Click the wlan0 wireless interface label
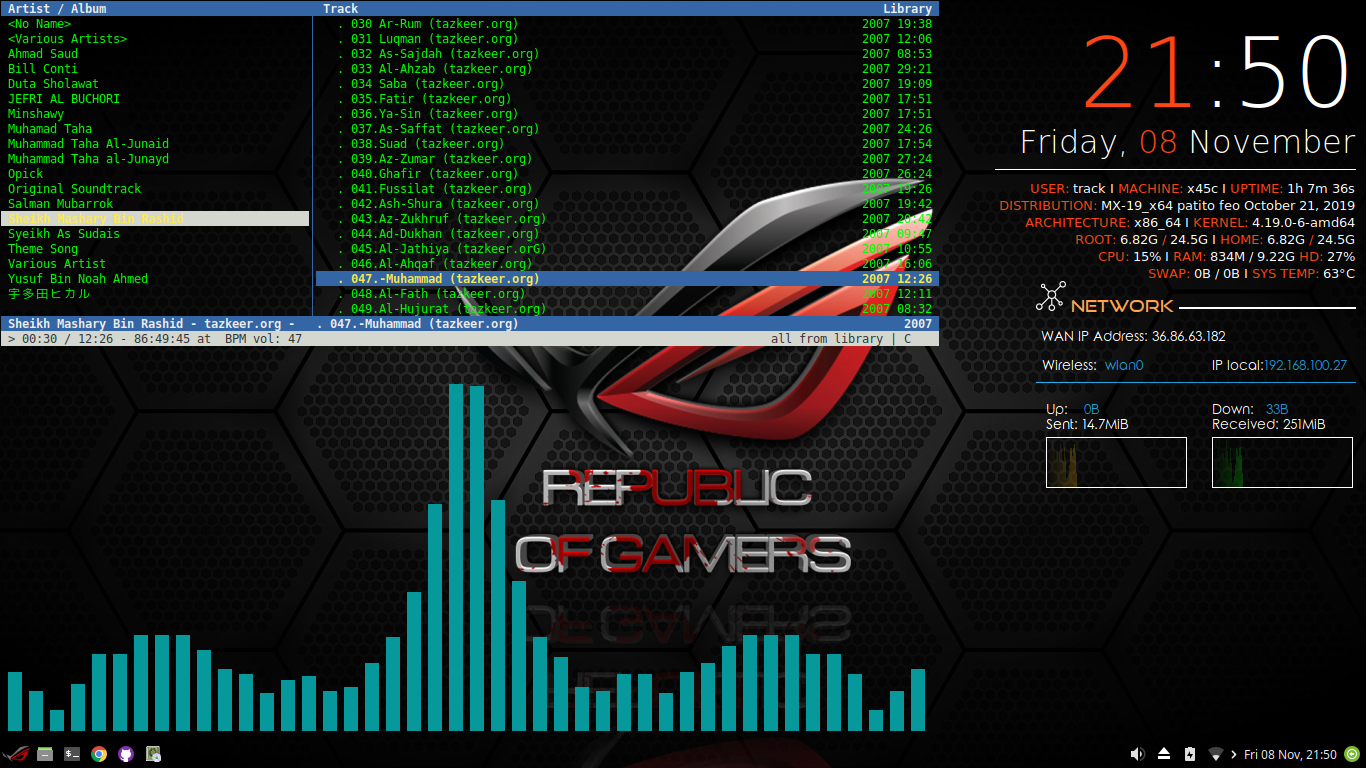 [x=1124, y=365]
